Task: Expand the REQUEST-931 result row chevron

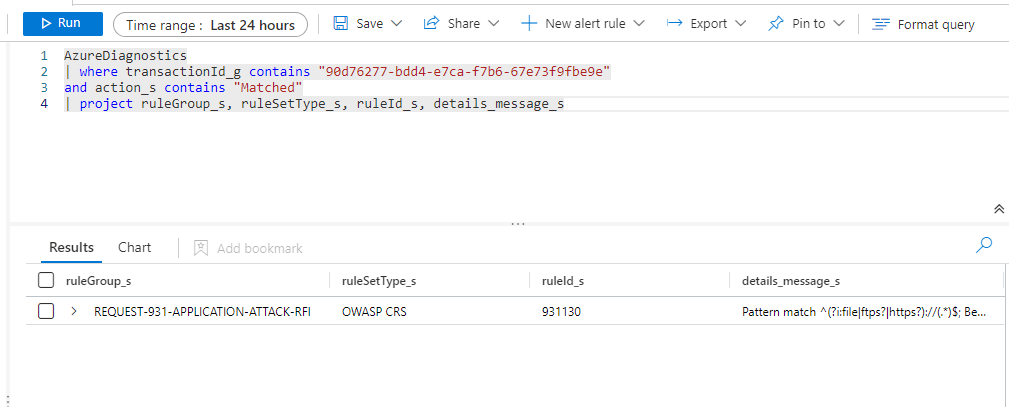Action: 74,312
